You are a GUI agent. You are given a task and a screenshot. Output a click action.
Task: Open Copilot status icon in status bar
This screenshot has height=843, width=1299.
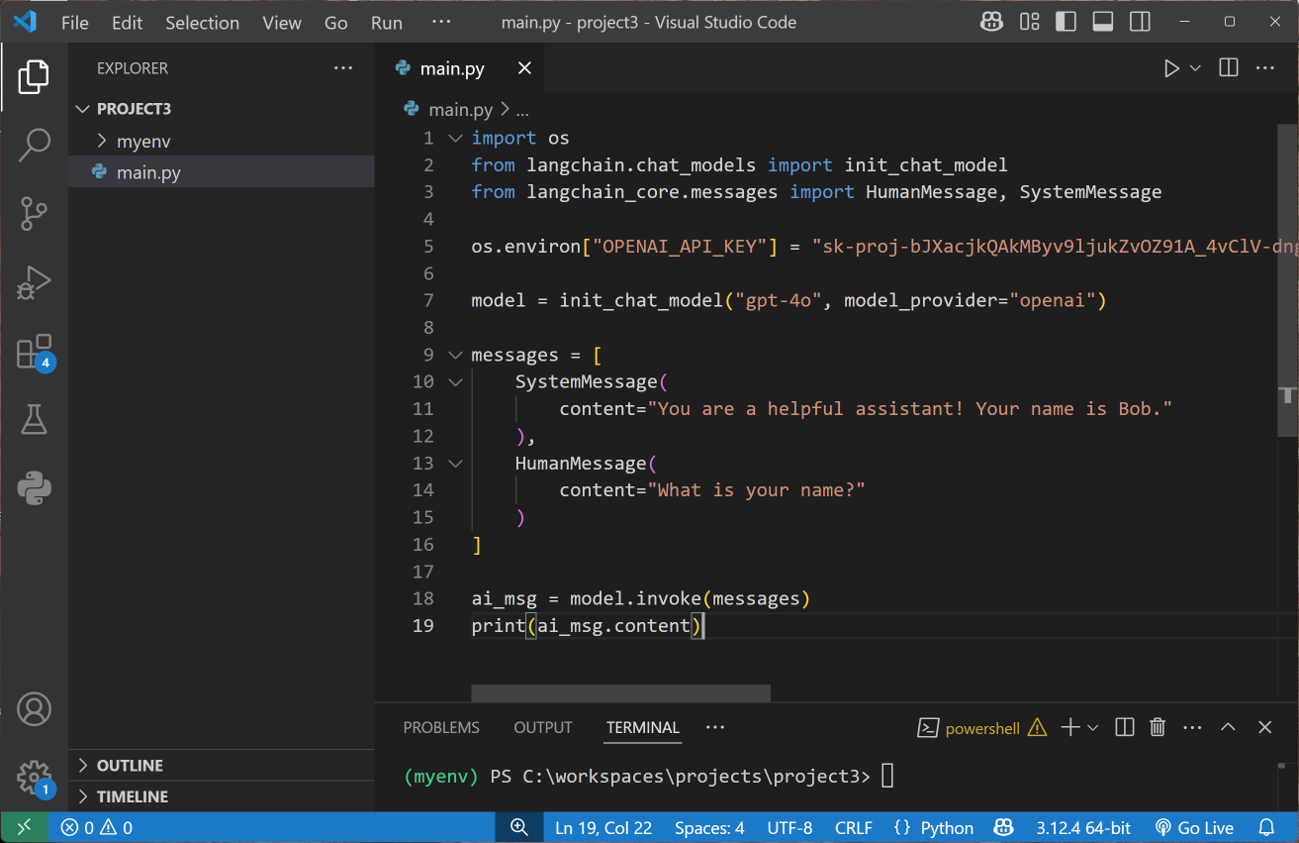click(x=1003, y=827)
